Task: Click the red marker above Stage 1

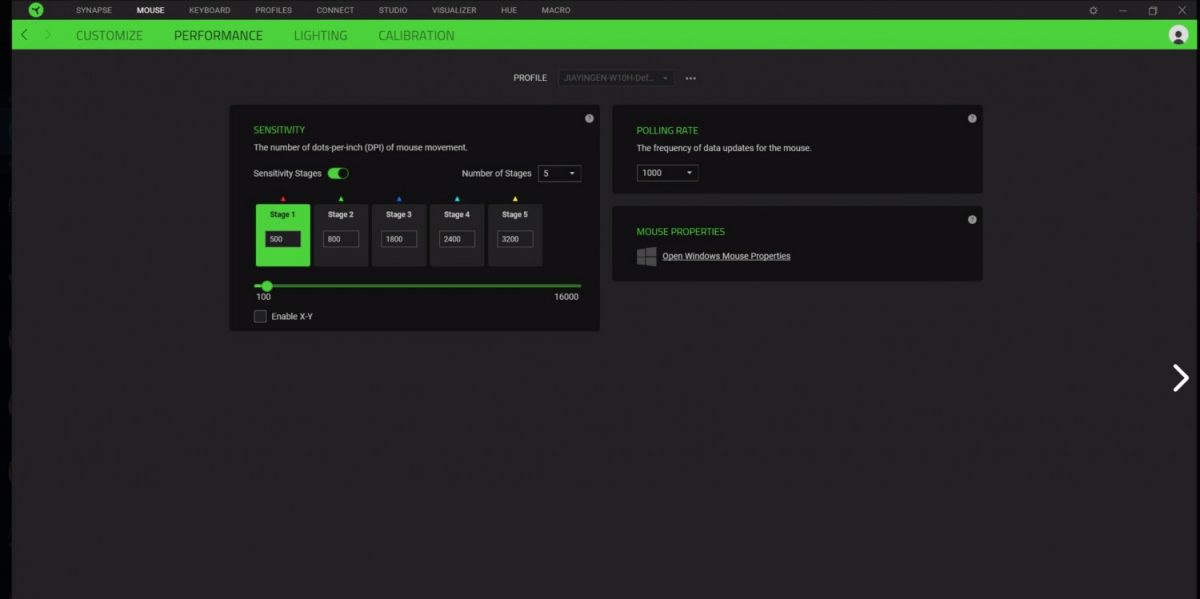Action: pyautogui.click(x=283, y=199)
